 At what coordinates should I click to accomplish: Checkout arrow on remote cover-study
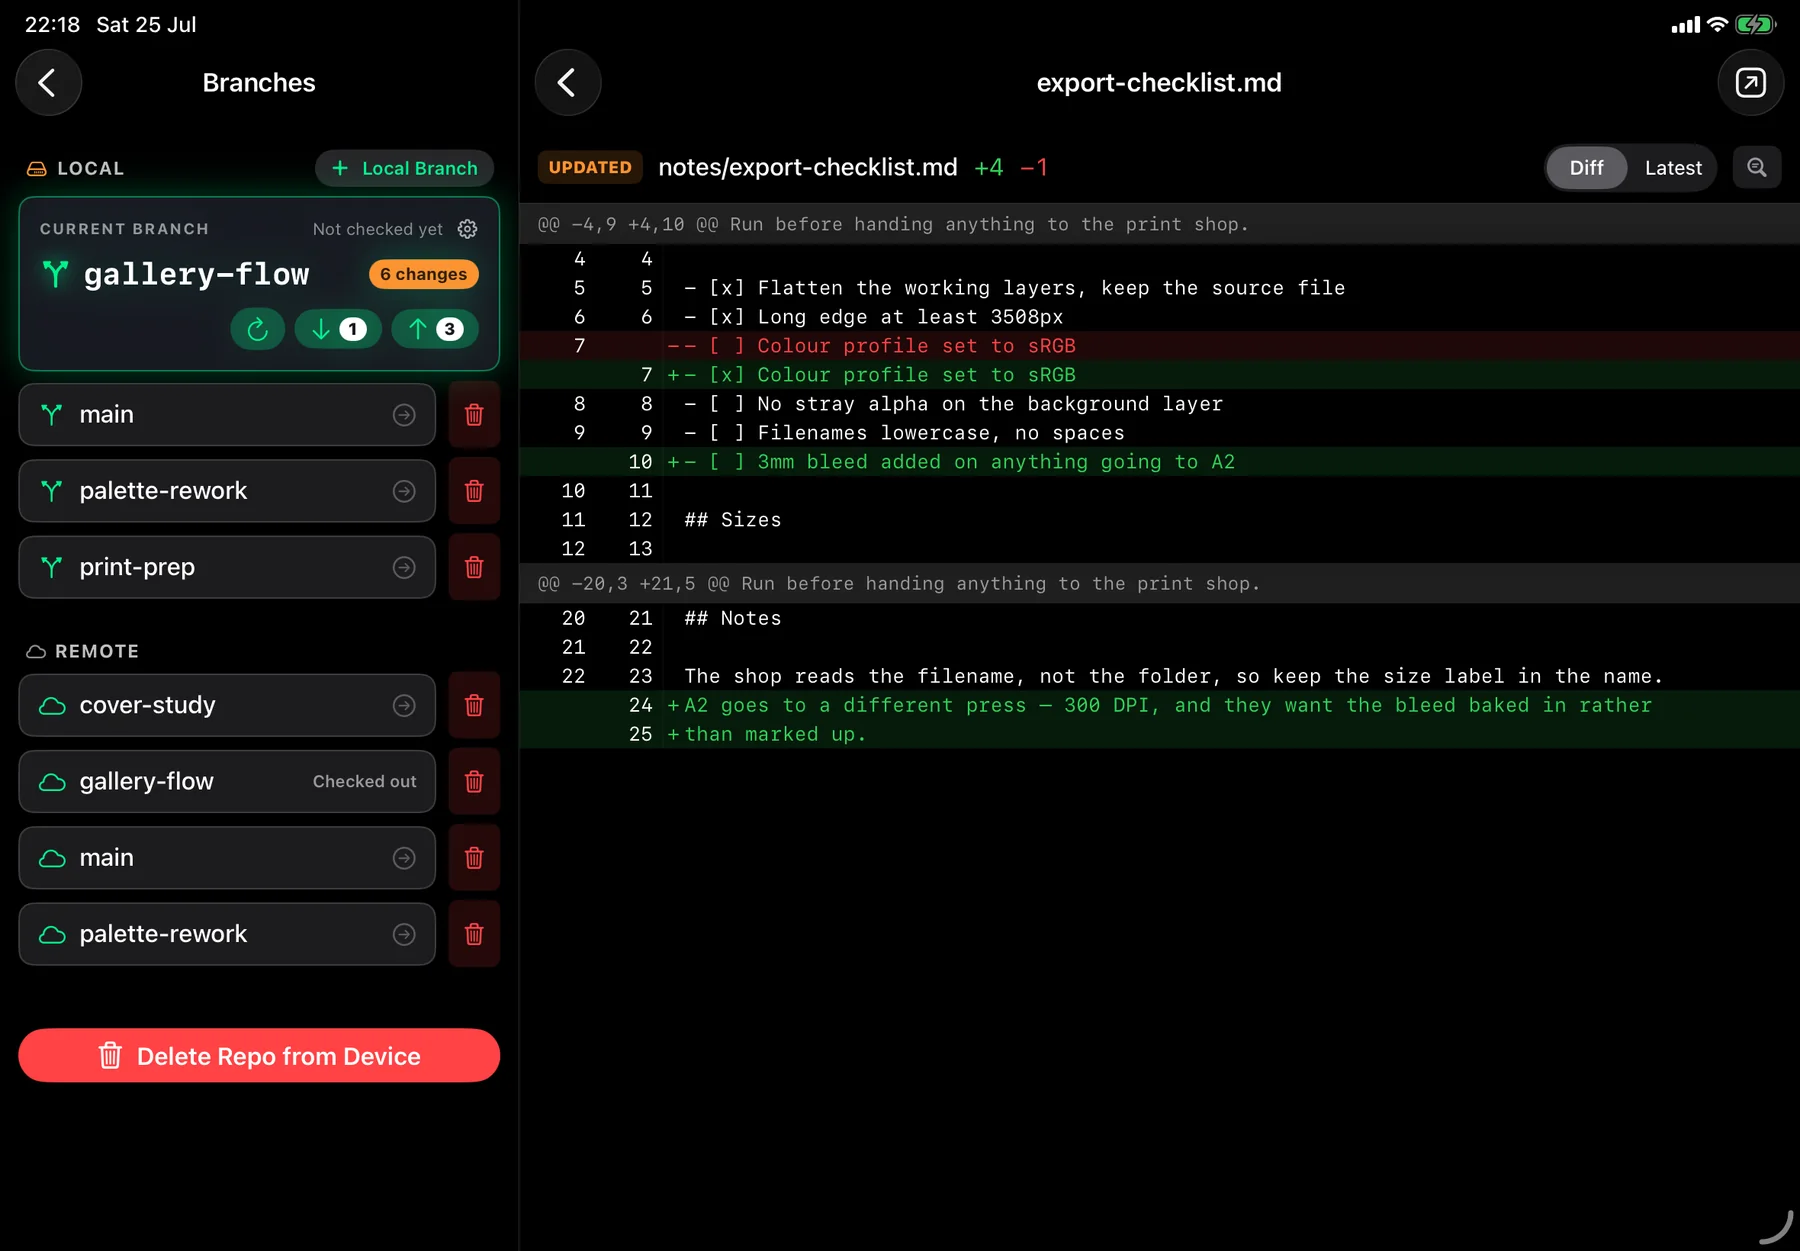point(404,705)
